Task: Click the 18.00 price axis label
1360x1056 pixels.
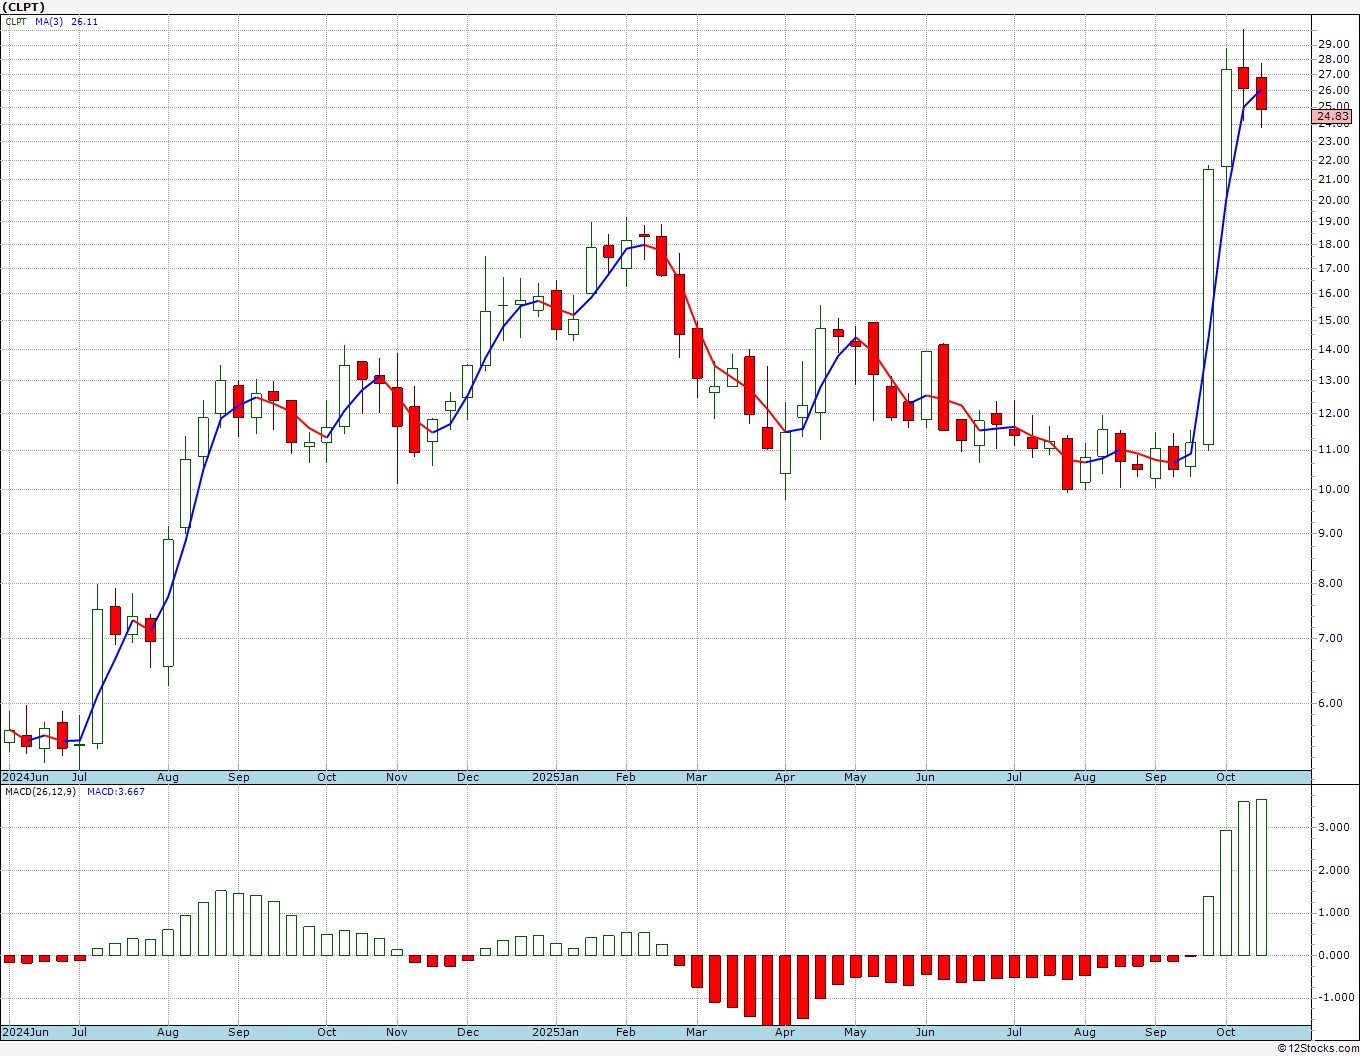Action: coord(1333,245)
